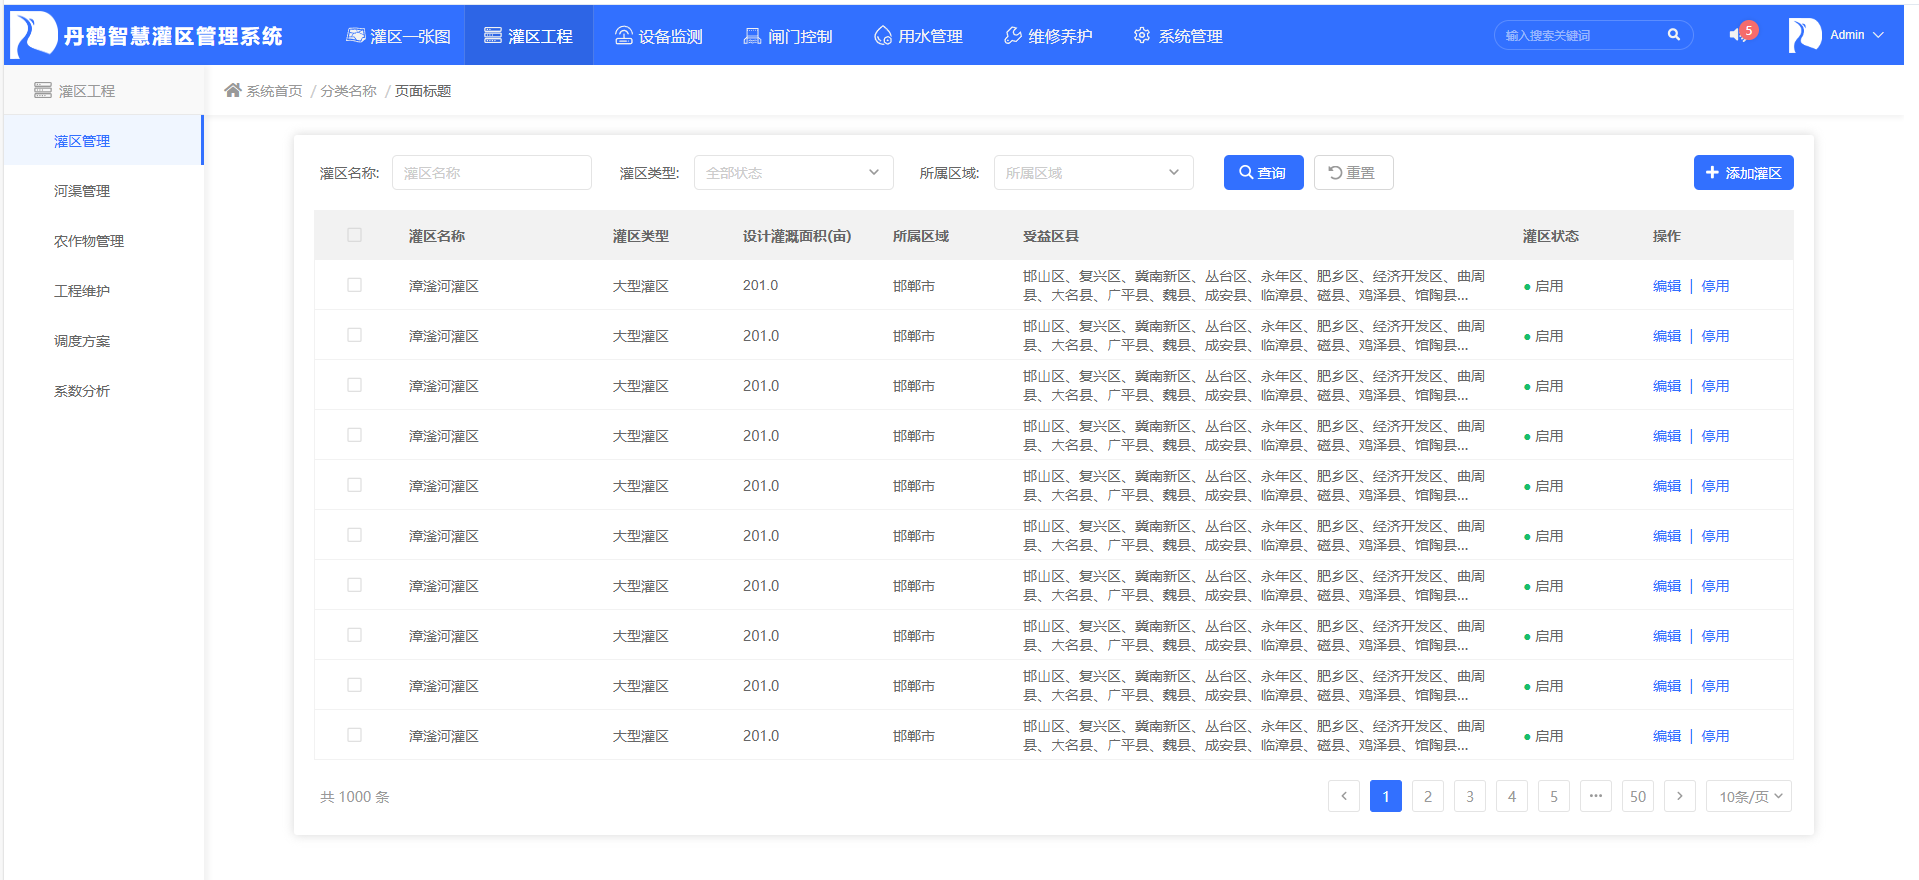Click the 重置 reset button
Screen dimensions: 1919x880
tap(1353, 172)
